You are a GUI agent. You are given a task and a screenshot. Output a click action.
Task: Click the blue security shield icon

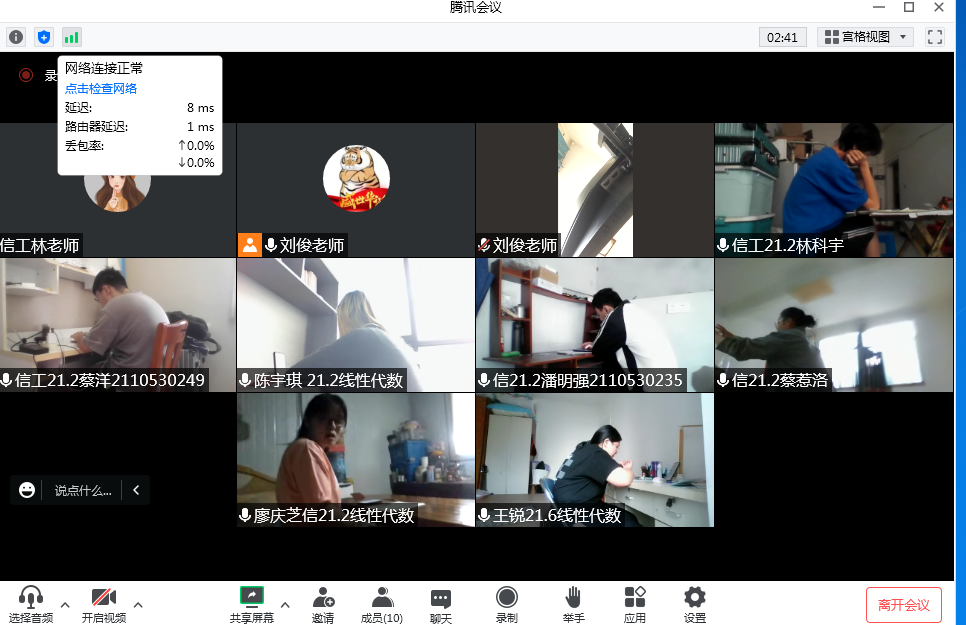click(x=44, y=37)
